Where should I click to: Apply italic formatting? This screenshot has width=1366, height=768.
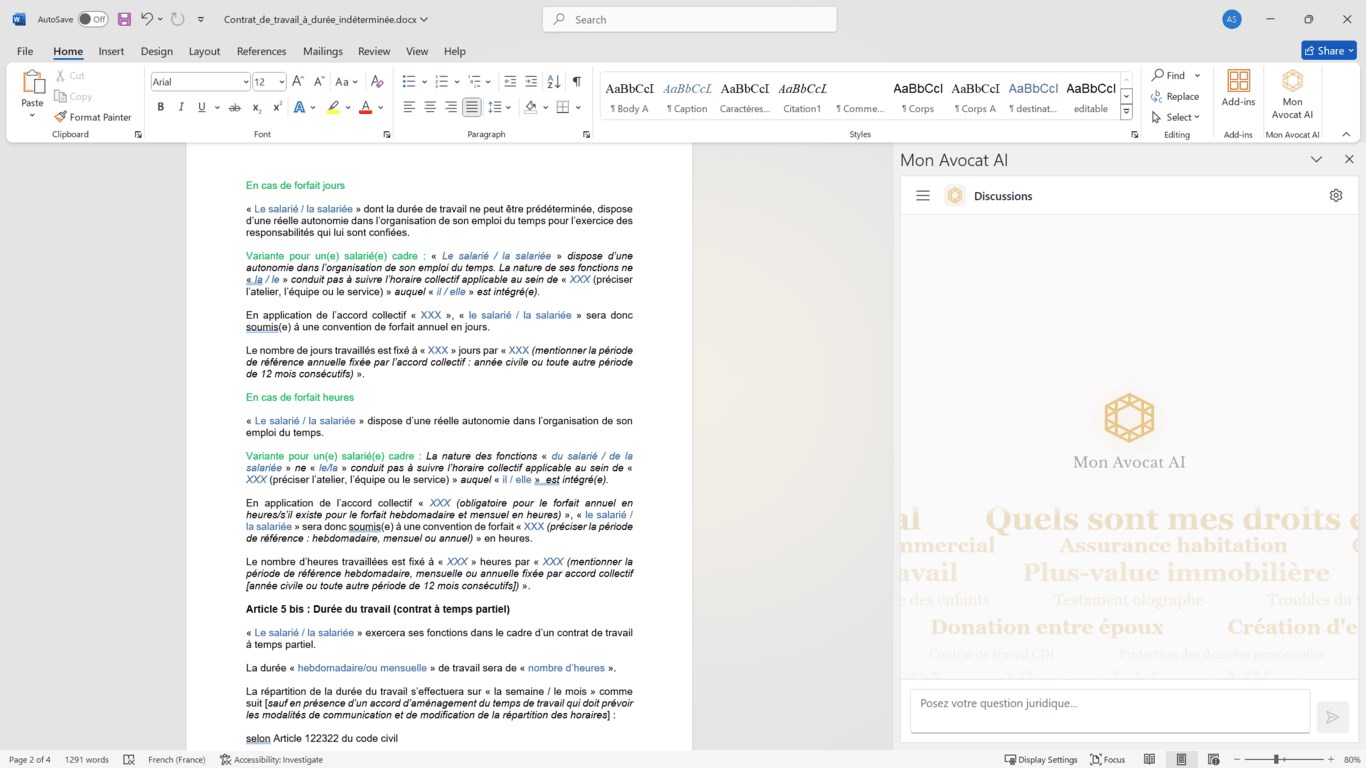[x=181, y=107]
